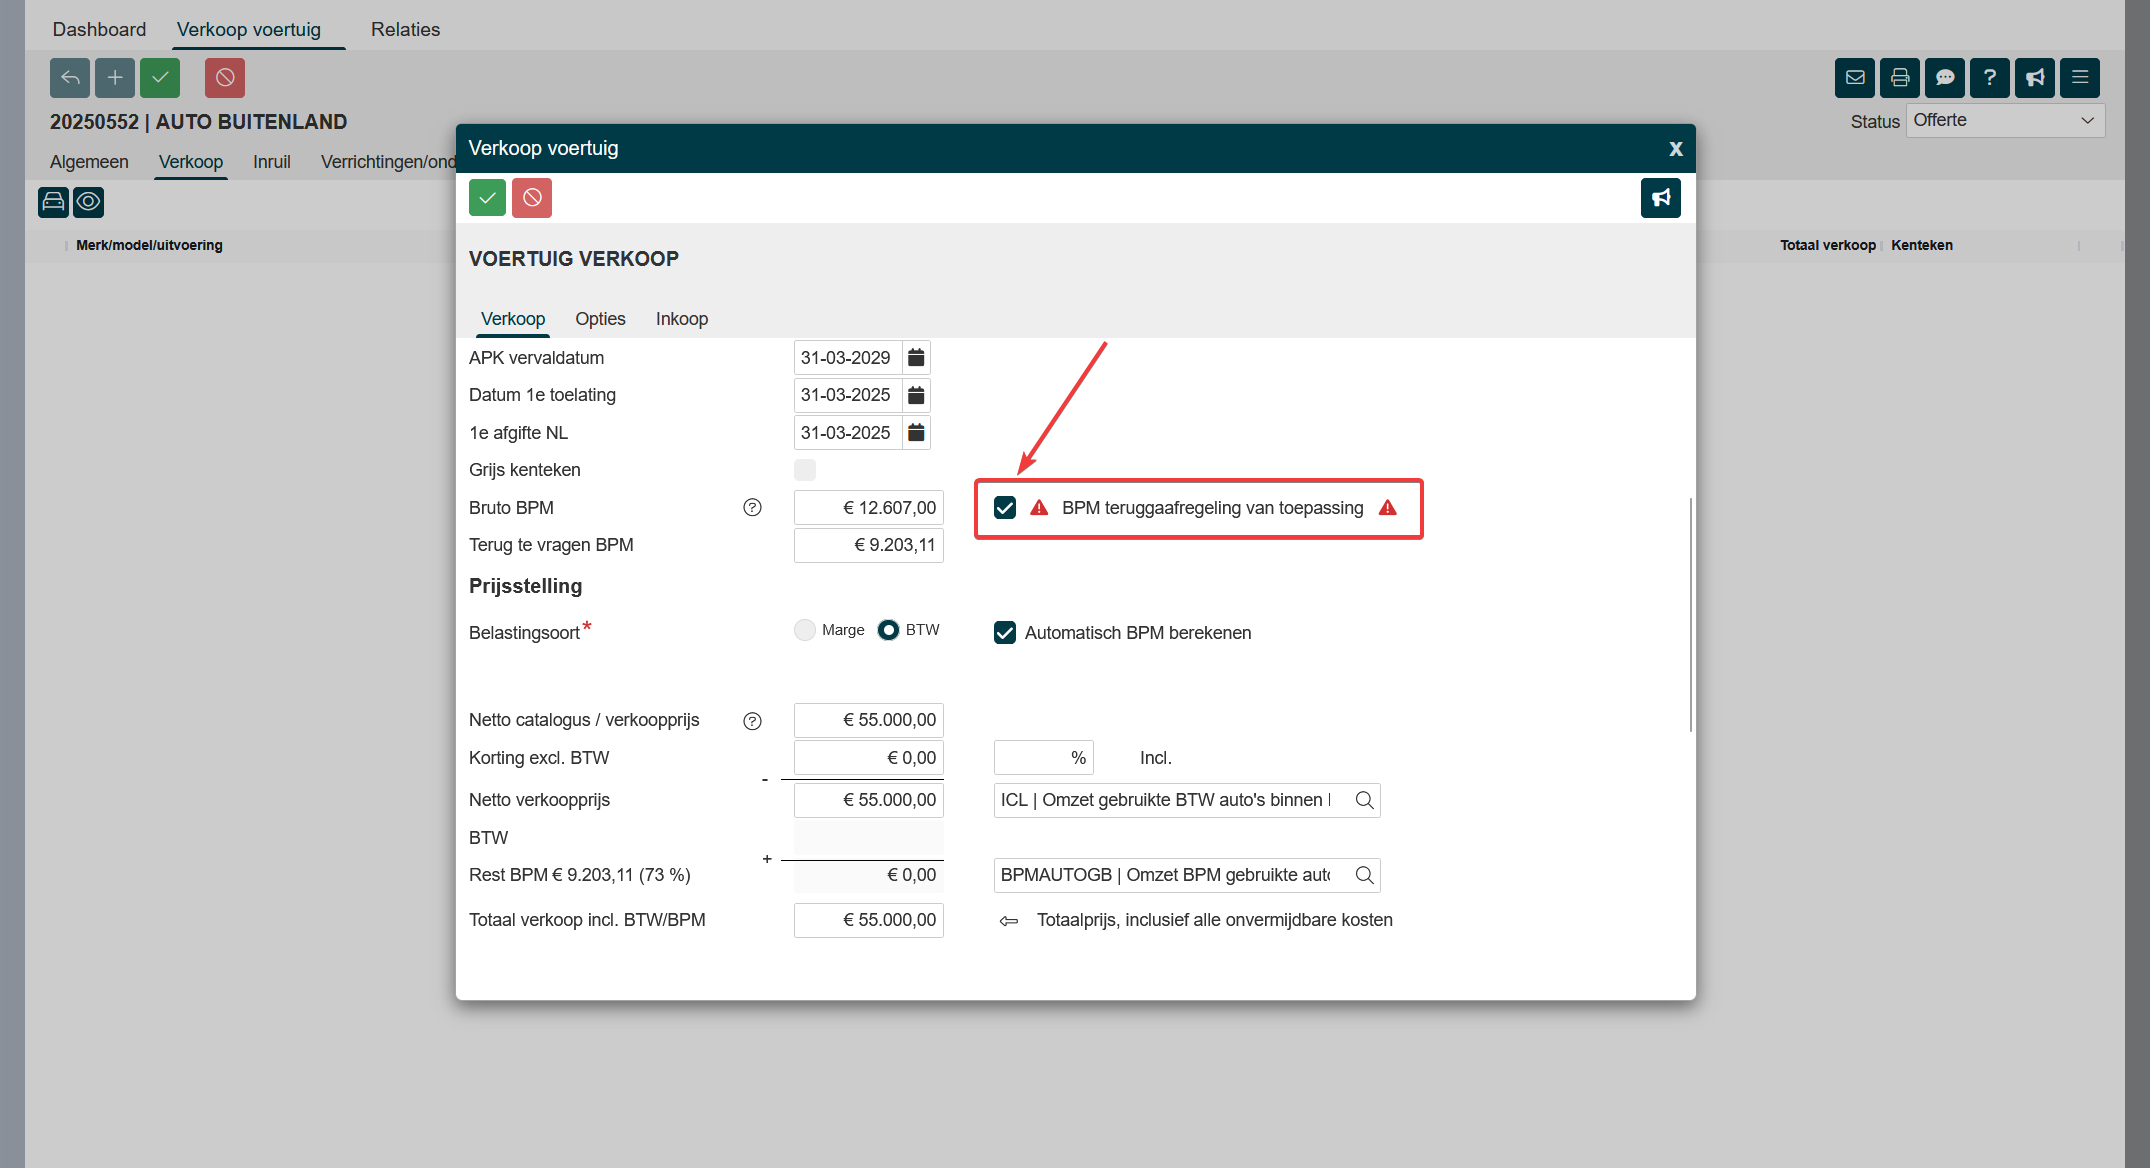This screenshot has width=2150, height=1168.
Task: Uncheck BPM teruggaafregeling van toepassing
Action: click(1005, 508)
